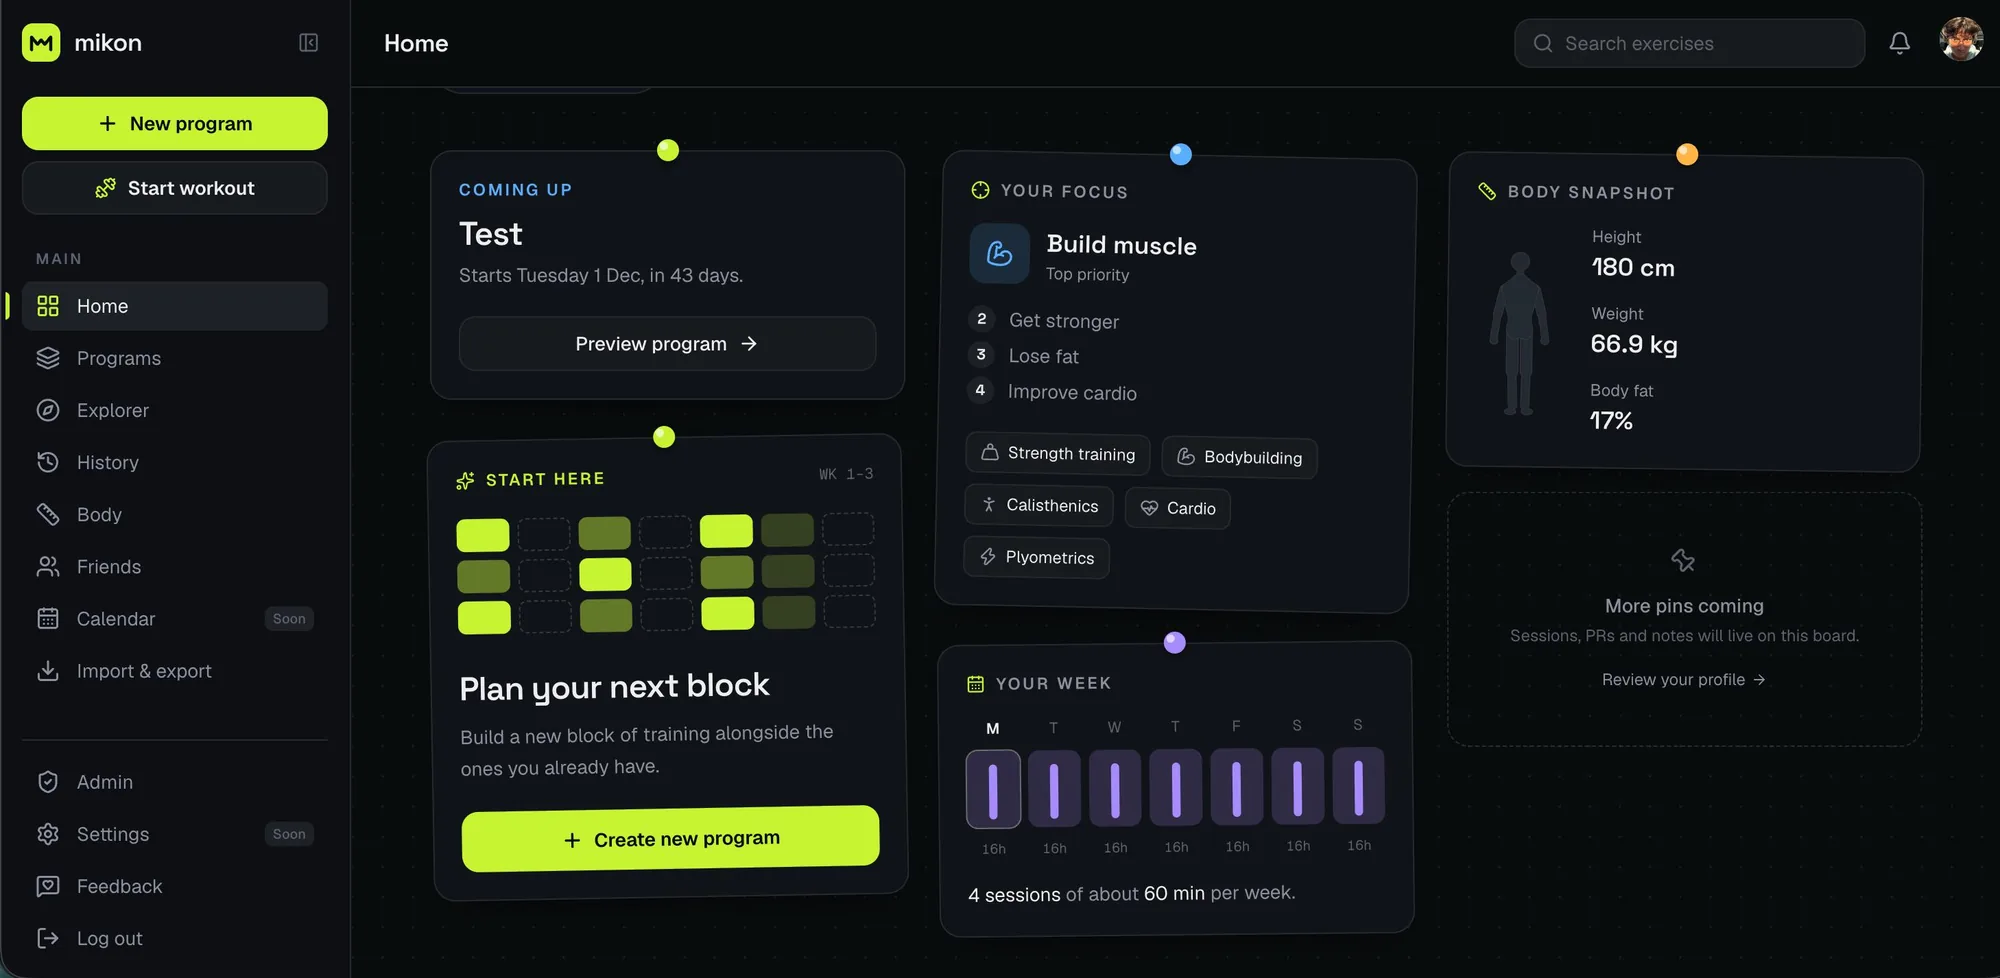Click the pin icon above More pins coming

pos(1683,560)
